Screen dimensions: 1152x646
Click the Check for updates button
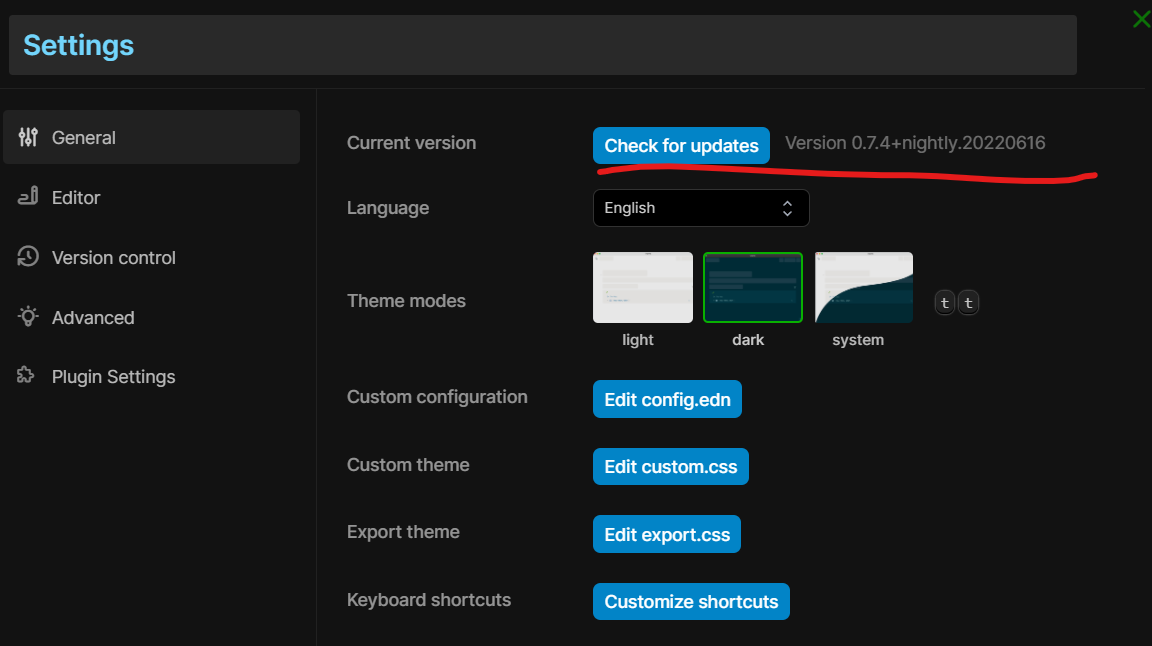click(x=681, y=145)
